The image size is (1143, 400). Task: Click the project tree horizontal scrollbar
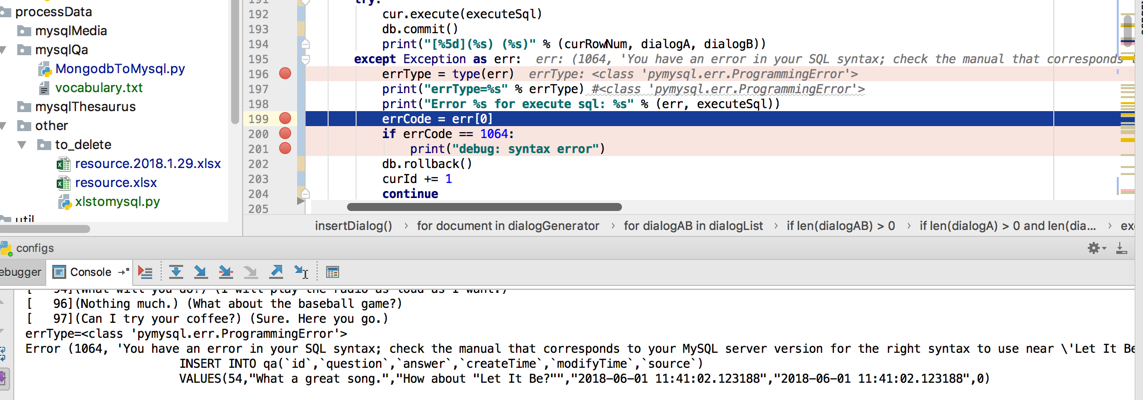[x=44, y=229]
